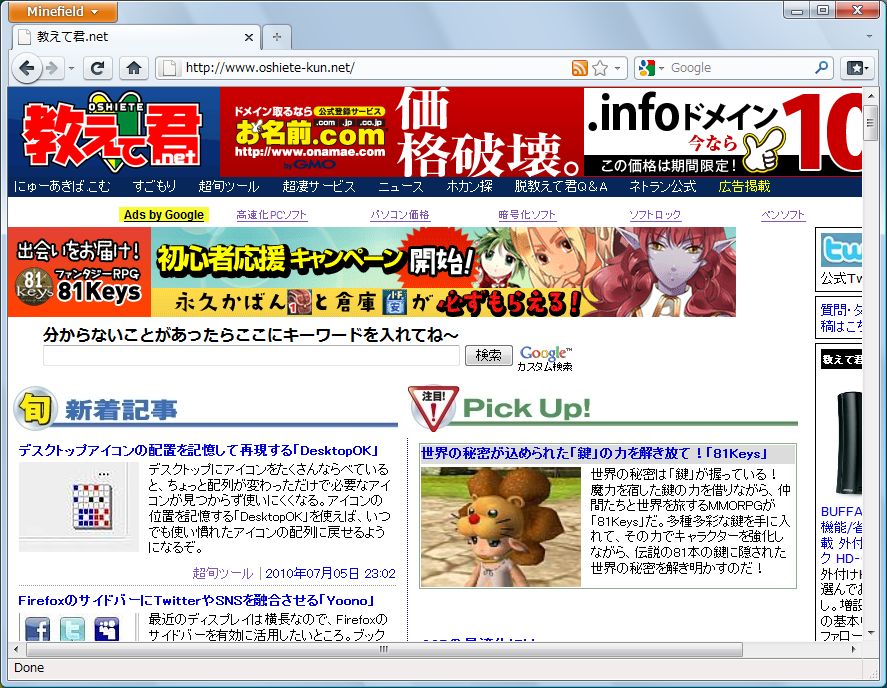Screen dimensions: 887x688
Task: Open the list all tabs dropdown
Action: pyautogui.click(x=869, y=36)
